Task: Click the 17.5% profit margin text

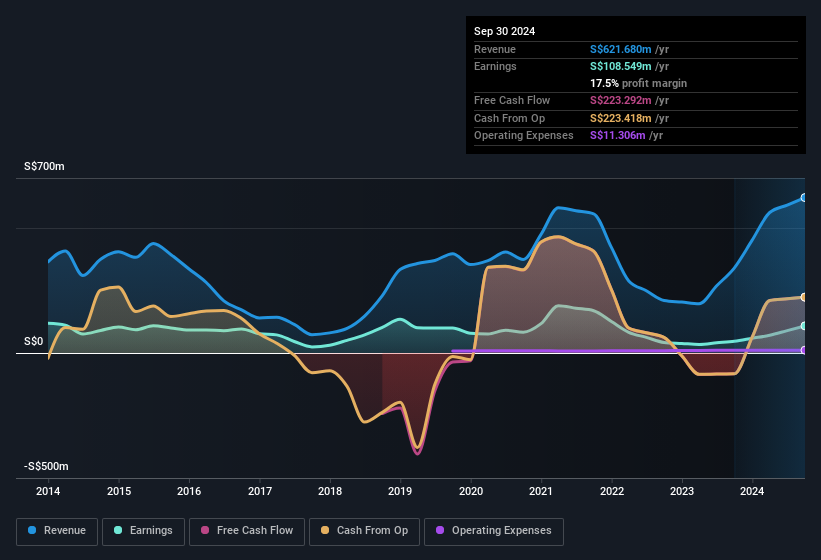Action: click(x=639, y=83)
